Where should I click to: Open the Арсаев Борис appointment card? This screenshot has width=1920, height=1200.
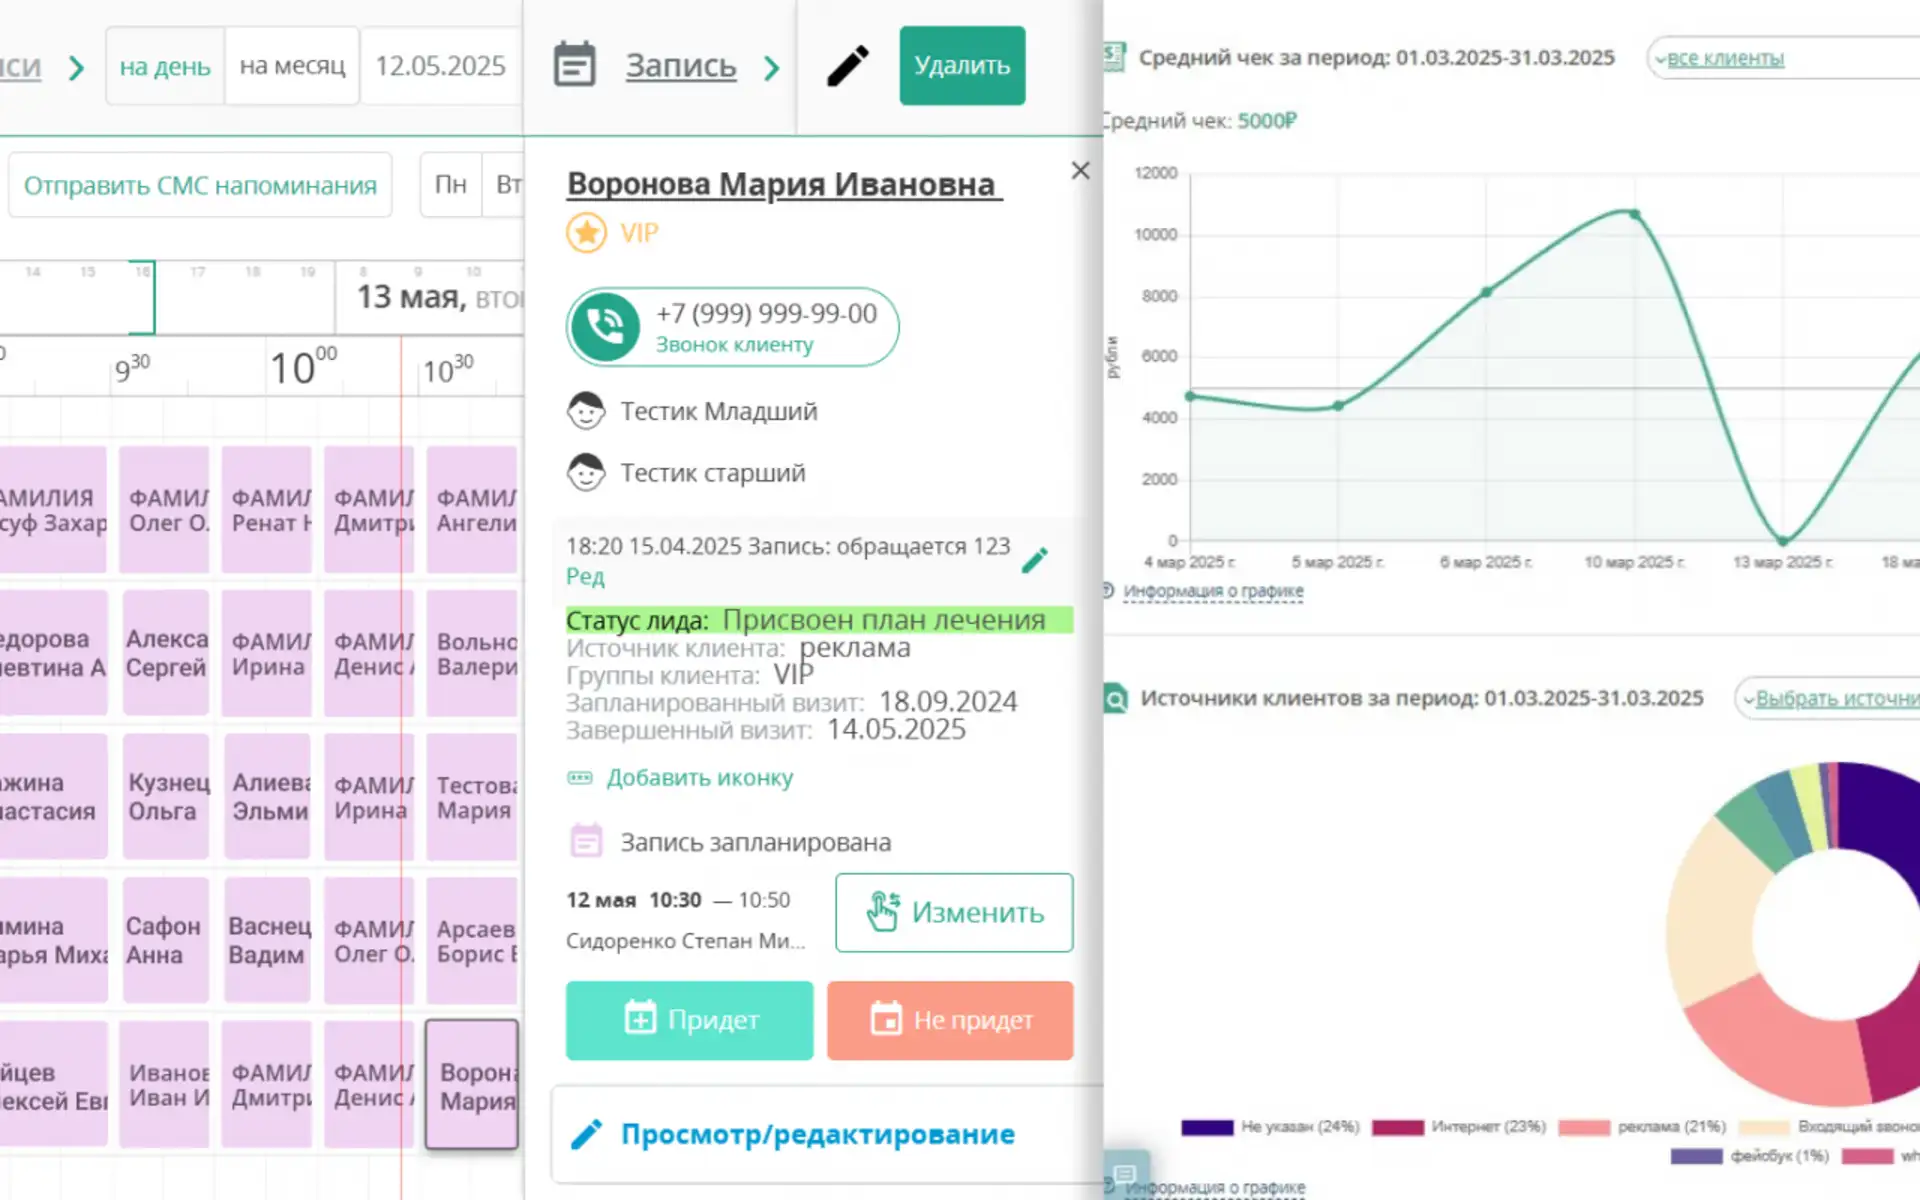click(x=472, y=940)
